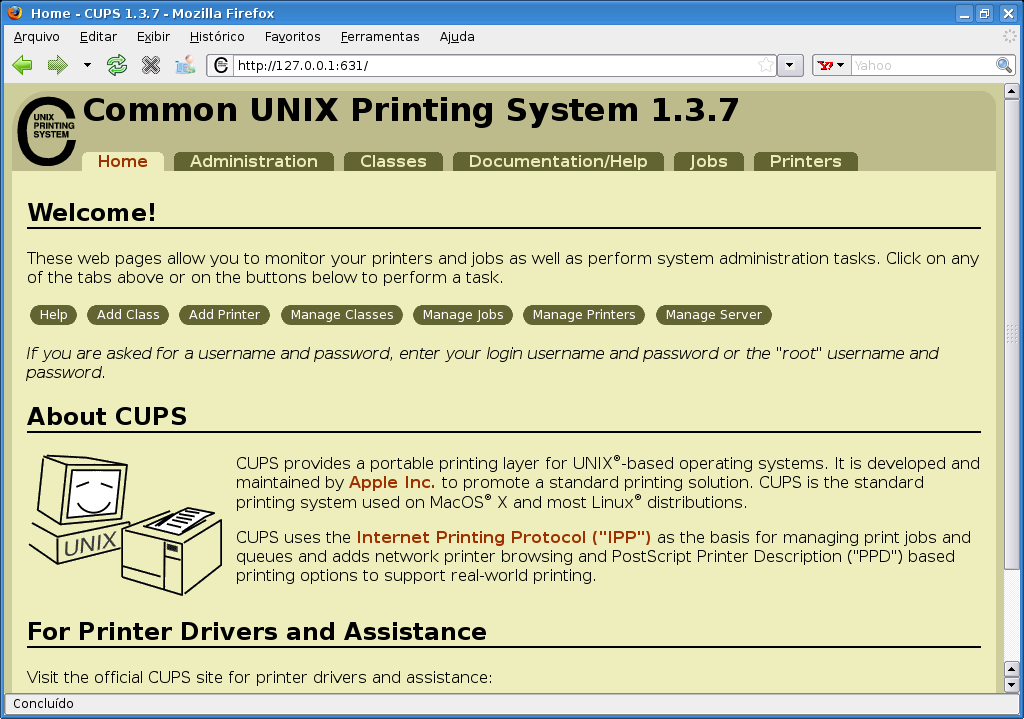
Task: Click the Help button
Action: click(x=54, y=315)
